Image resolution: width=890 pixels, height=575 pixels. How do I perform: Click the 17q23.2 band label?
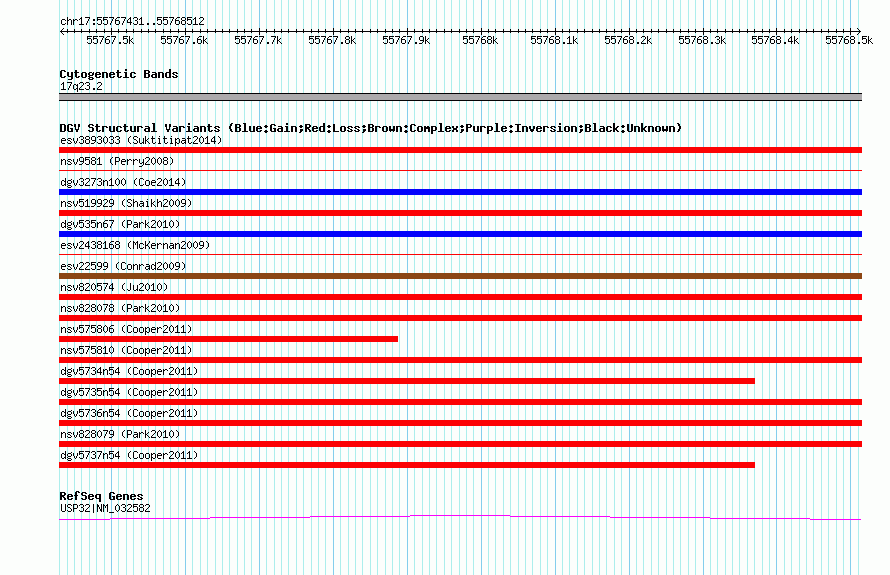pyautogui.click(x=81, y=86)
